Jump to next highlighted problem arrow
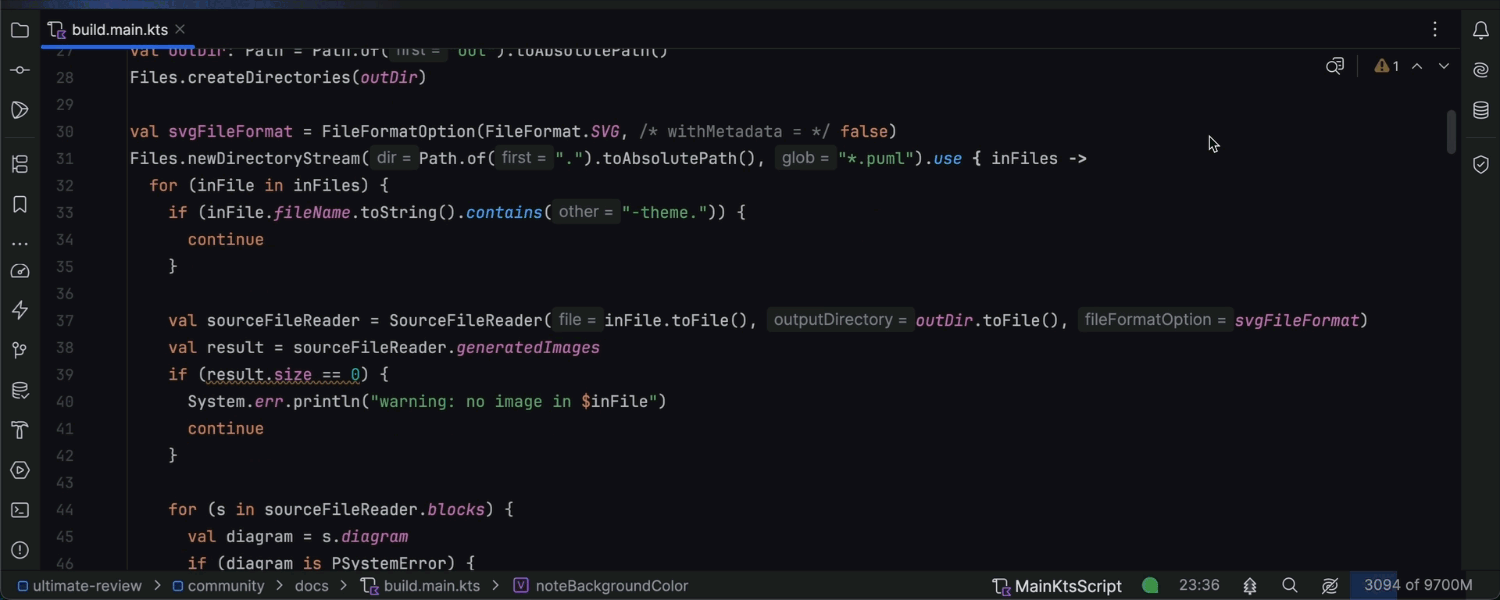This screenshot has width=1500, height=600. [x=1443, y=66]
